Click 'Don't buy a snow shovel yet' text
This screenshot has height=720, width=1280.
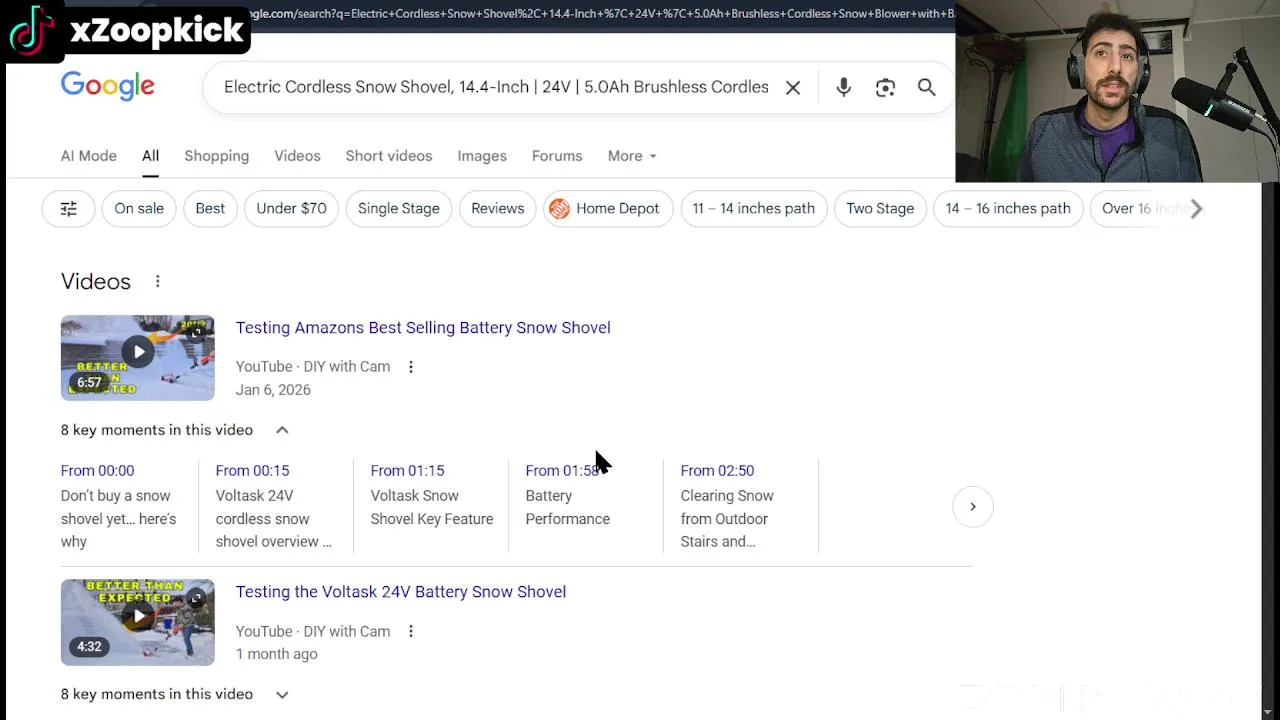118,519
